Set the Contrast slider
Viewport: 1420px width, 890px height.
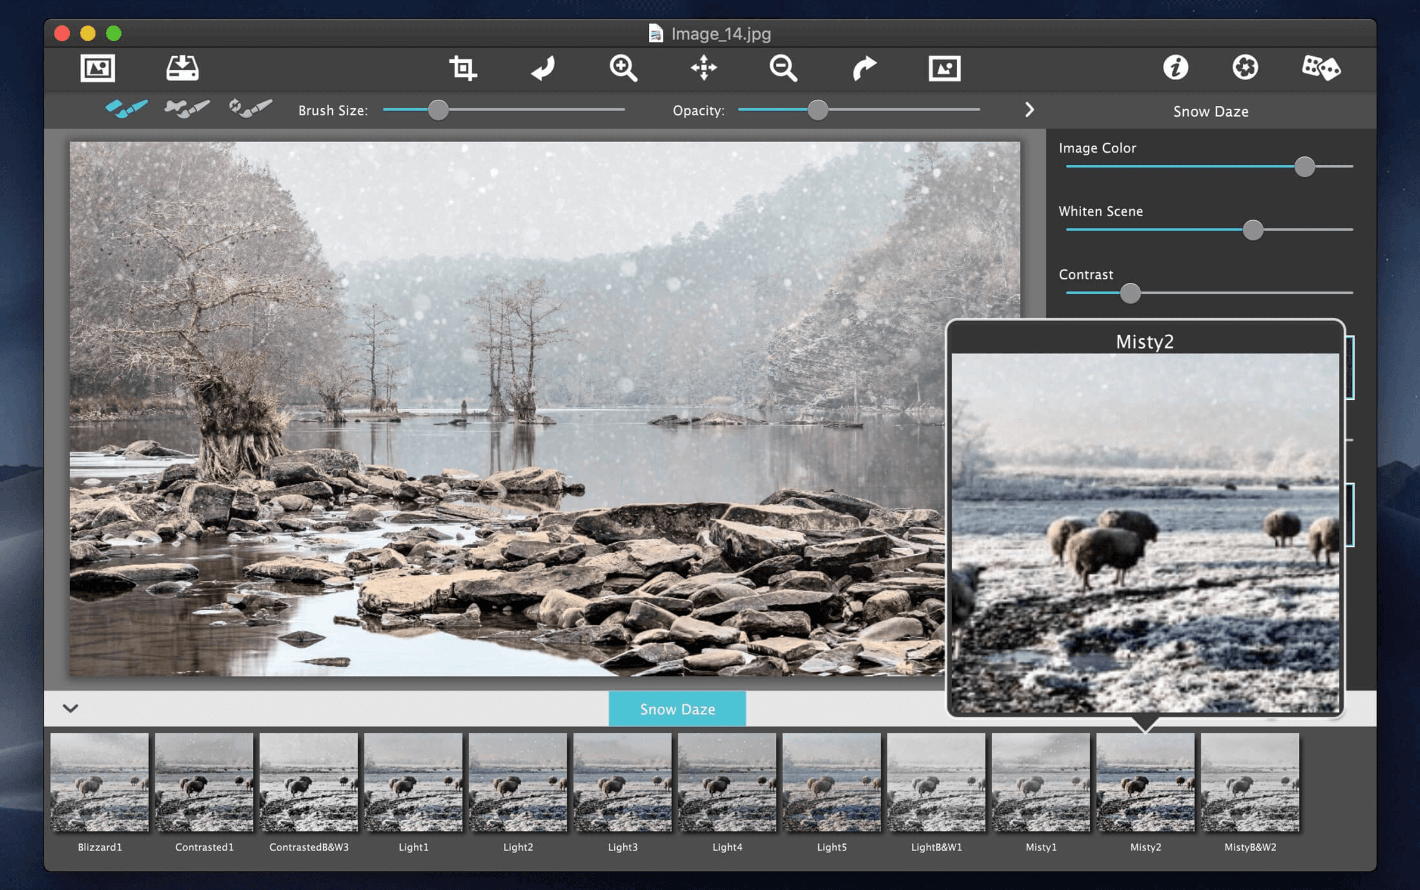[1210, 293]
